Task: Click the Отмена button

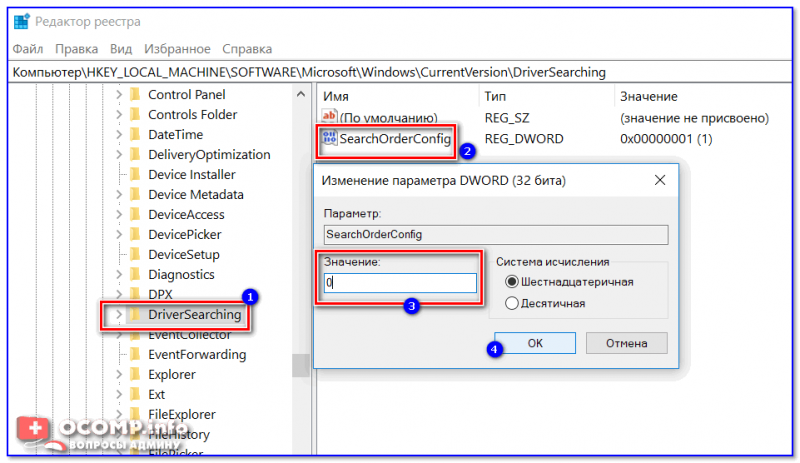Action: pyautogui.click(x=627, y=343)
